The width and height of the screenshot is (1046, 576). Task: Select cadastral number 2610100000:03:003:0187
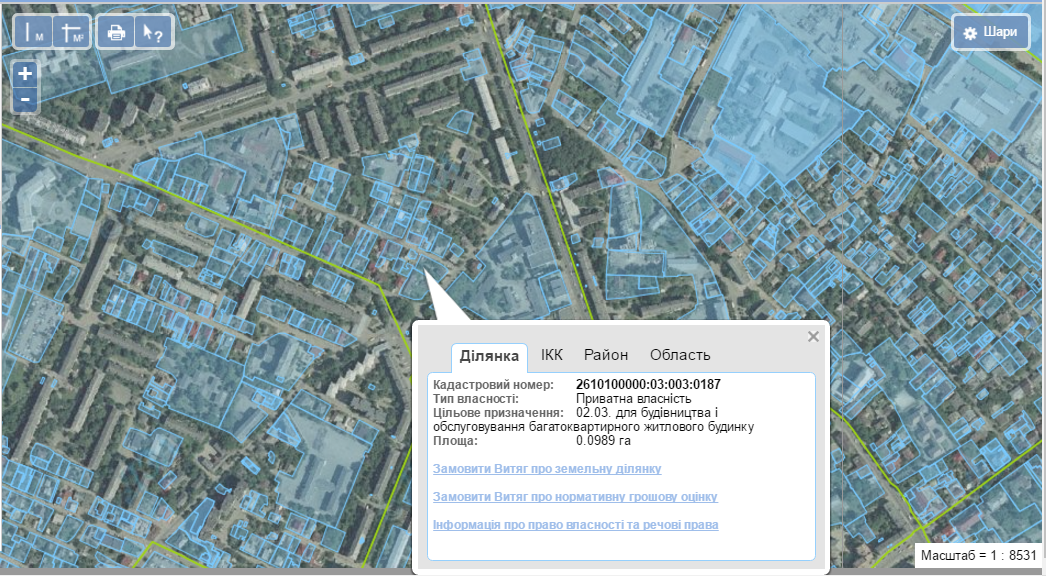pos(648,384)
